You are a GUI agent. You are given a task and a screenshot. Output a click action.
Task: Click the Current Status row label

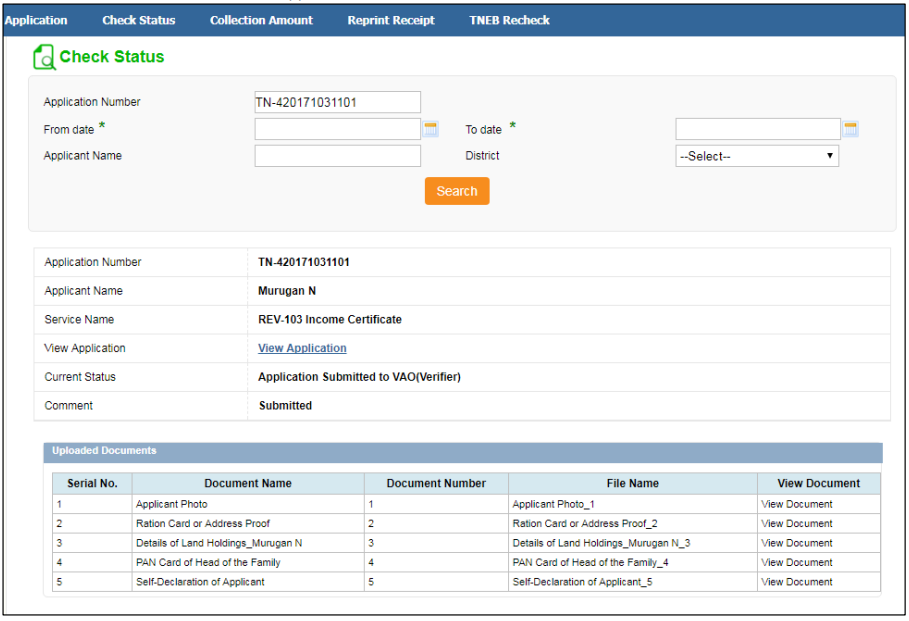click(x=80, y=377)
